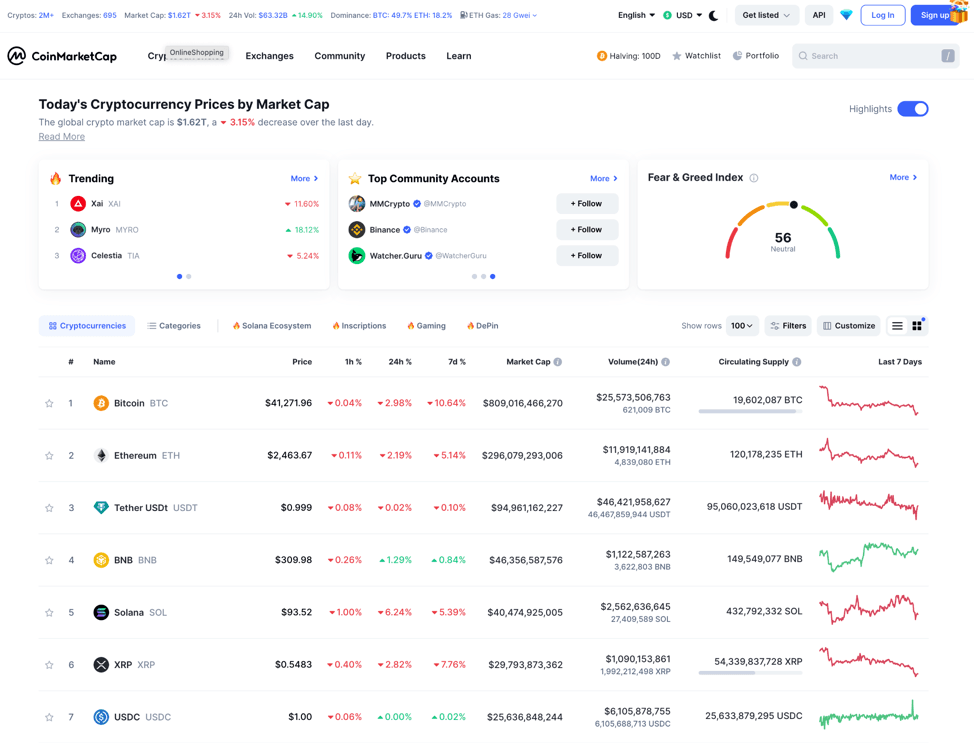
Task: Open the English language dropdown
Action: 636,16
